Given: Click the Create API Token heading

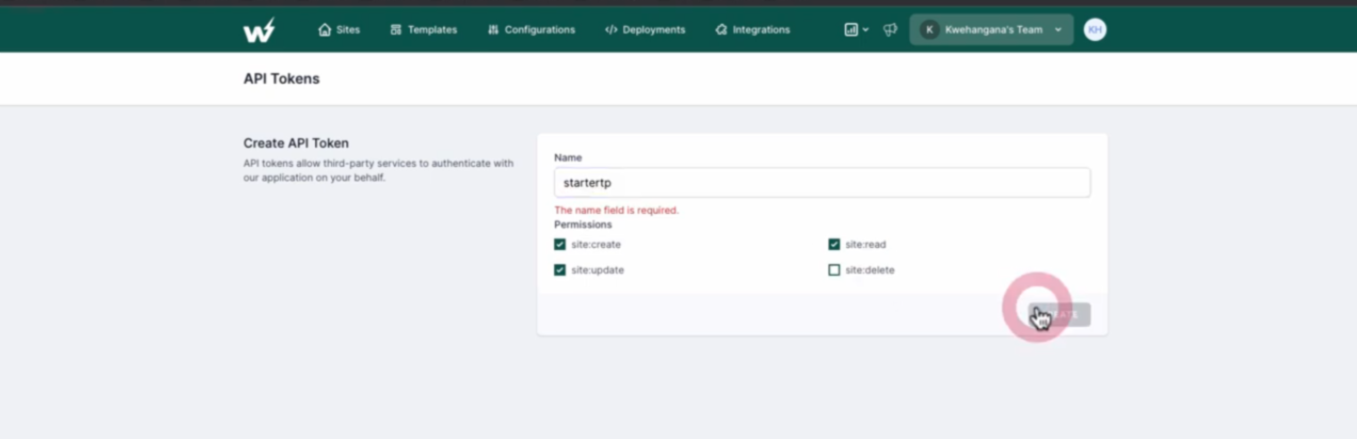Looking at the screenshot, I should point(296,143).
